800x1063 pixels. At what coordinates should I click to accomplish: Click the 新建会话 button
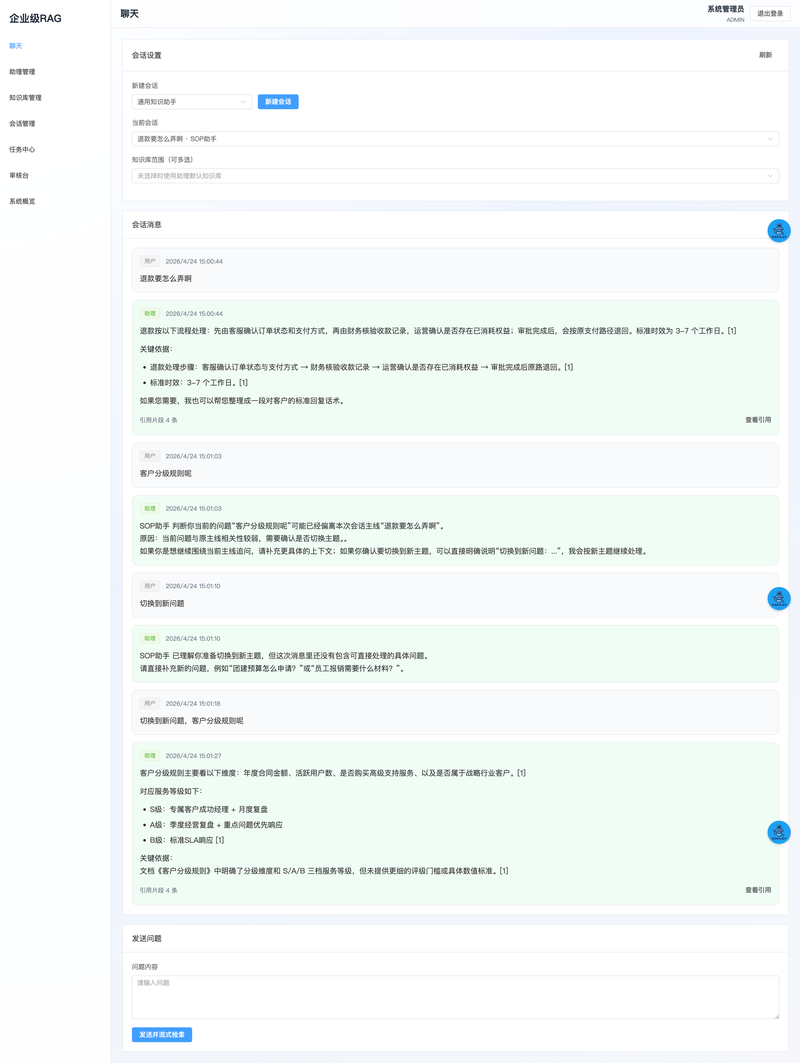click(x=278, y=102)
